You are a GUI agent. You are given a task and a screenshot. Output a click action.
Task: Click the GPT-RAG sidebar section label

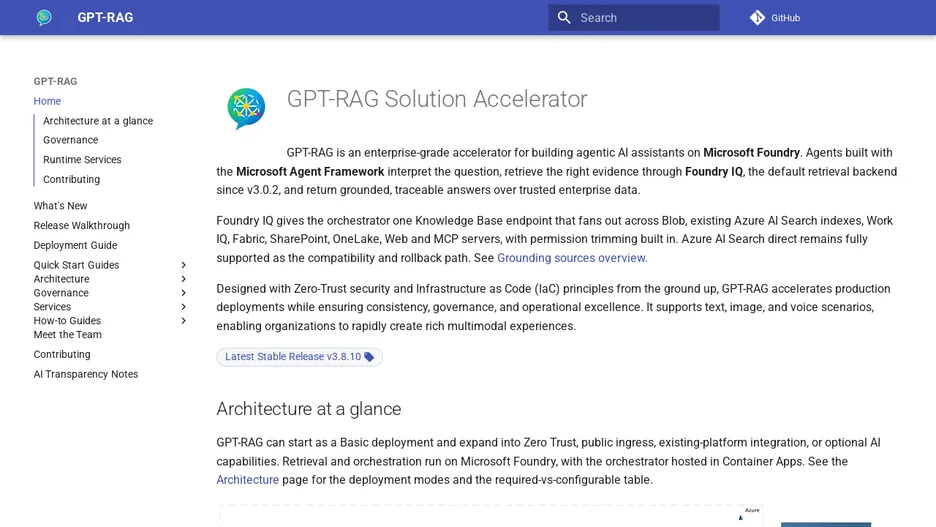55,81
